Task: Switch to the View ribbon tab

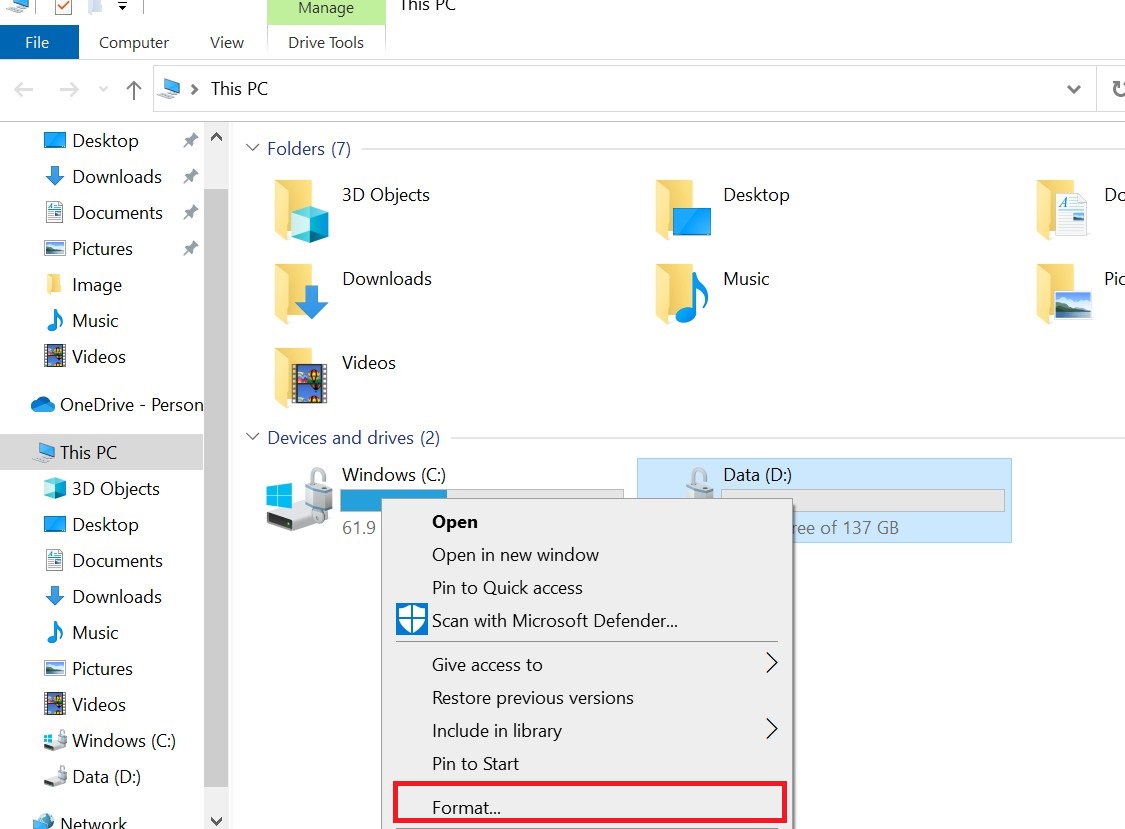Action: coord(225,42)
